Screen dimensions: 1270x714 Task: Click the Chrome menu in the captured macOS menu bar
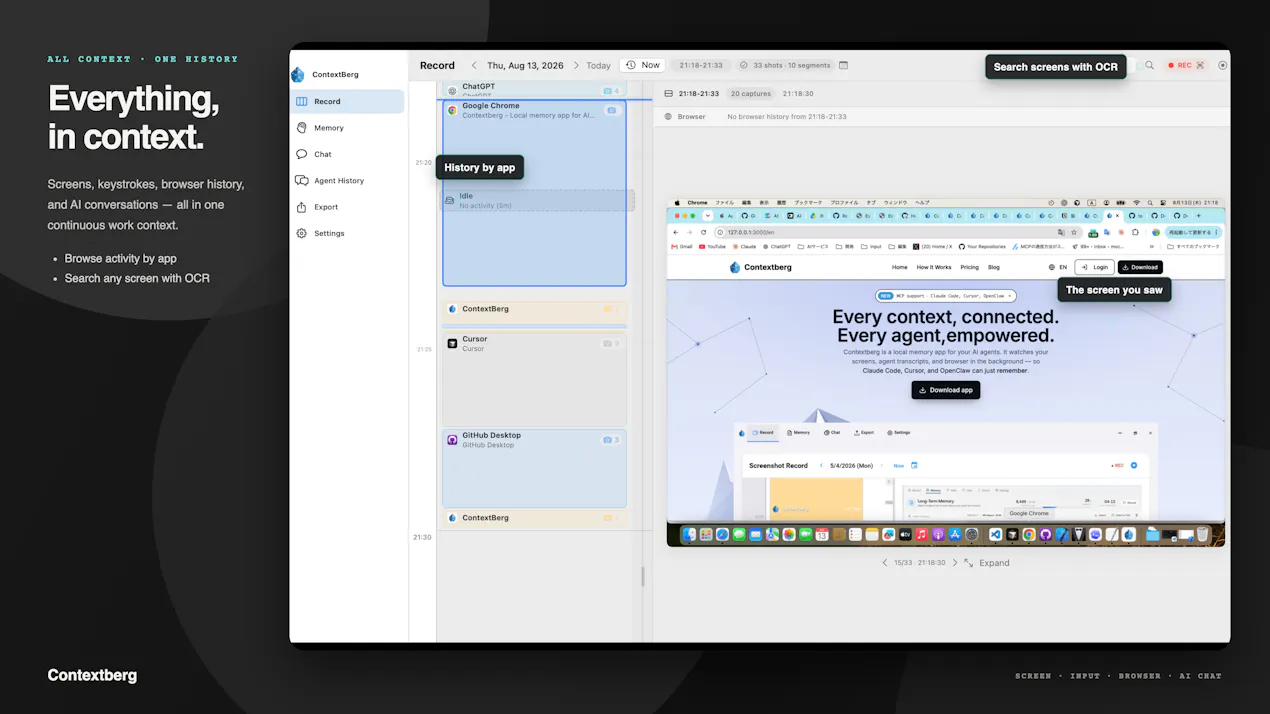(x=697, y=203)
